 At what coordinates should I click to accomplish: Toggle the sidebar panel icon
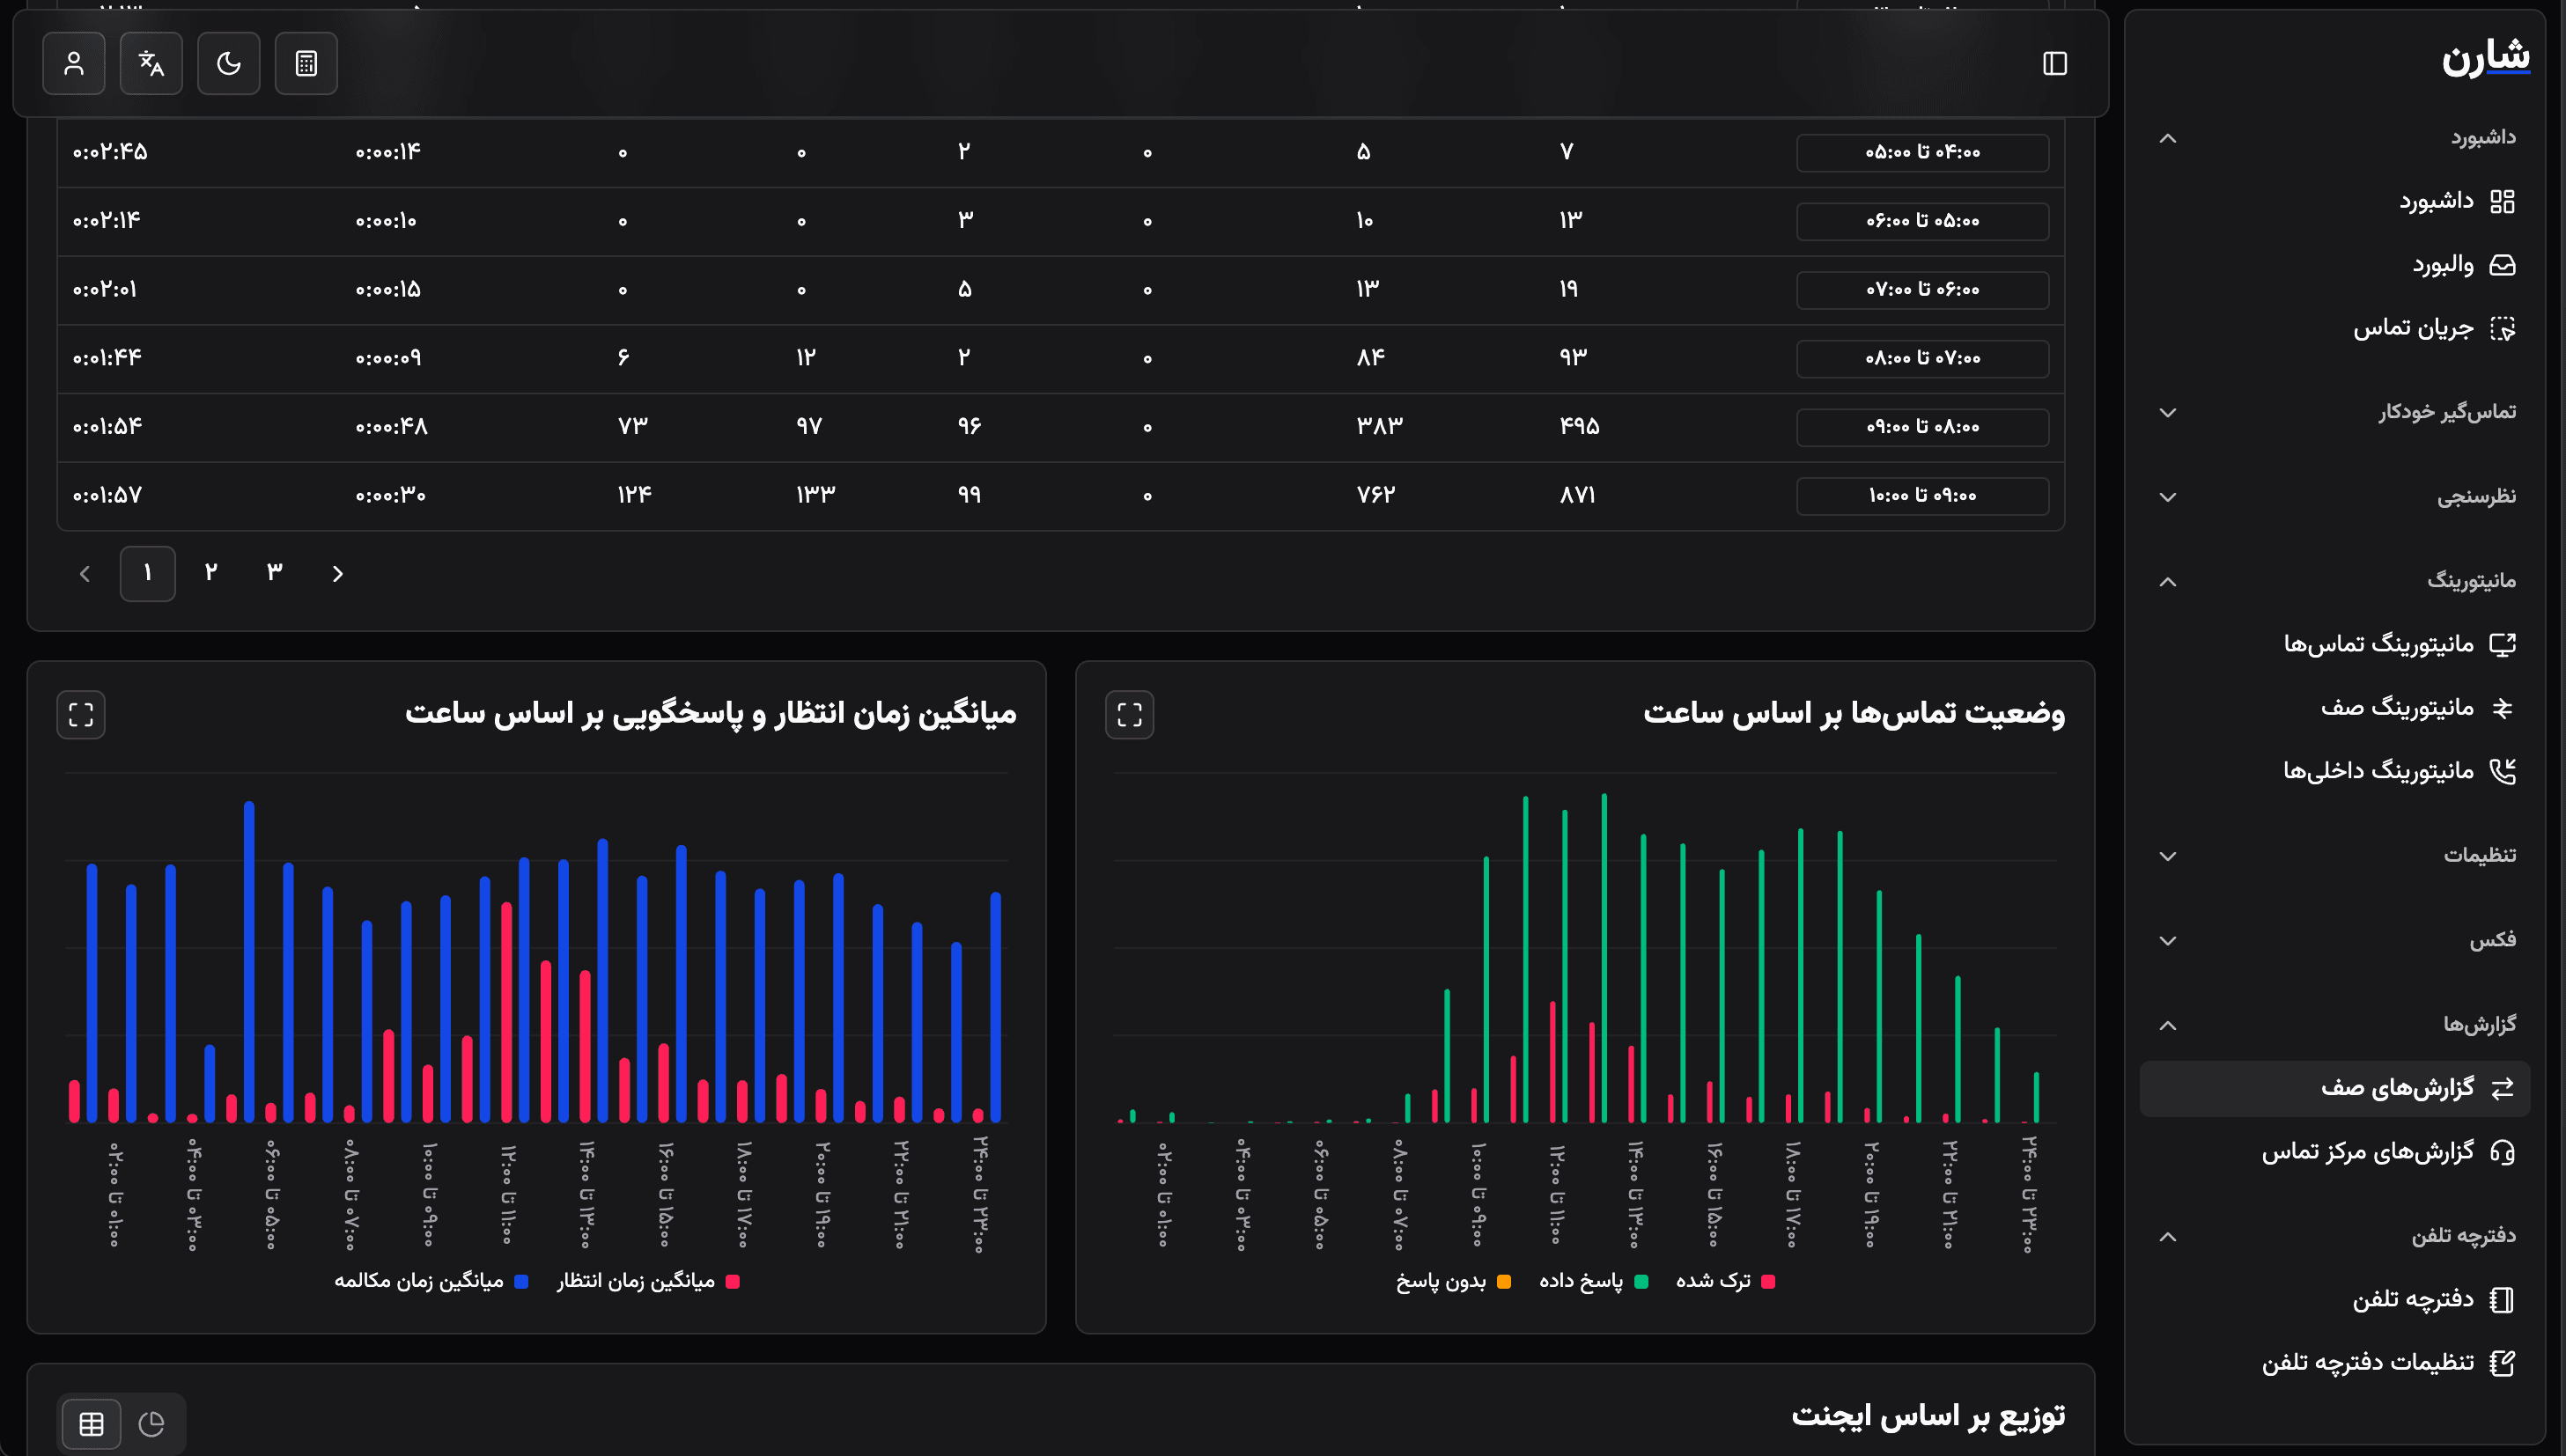click(2055, 64)
